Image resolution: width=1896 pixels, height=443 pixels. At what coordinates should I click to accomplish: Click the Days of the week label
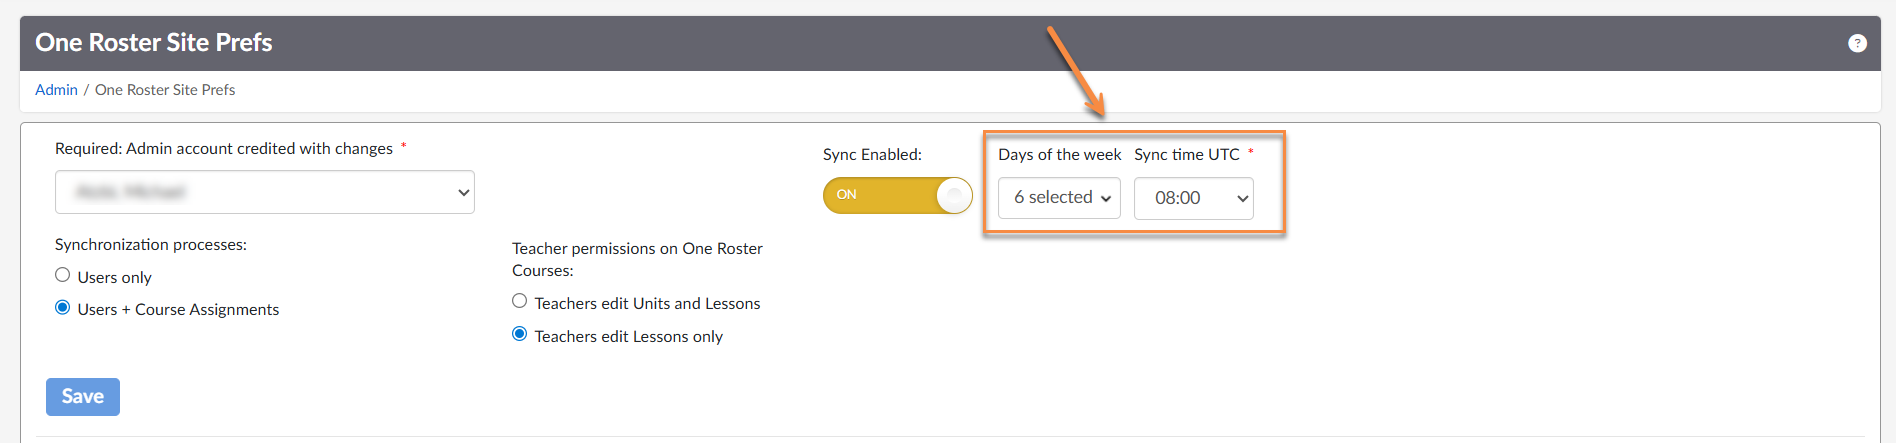tap(1059, 155)
